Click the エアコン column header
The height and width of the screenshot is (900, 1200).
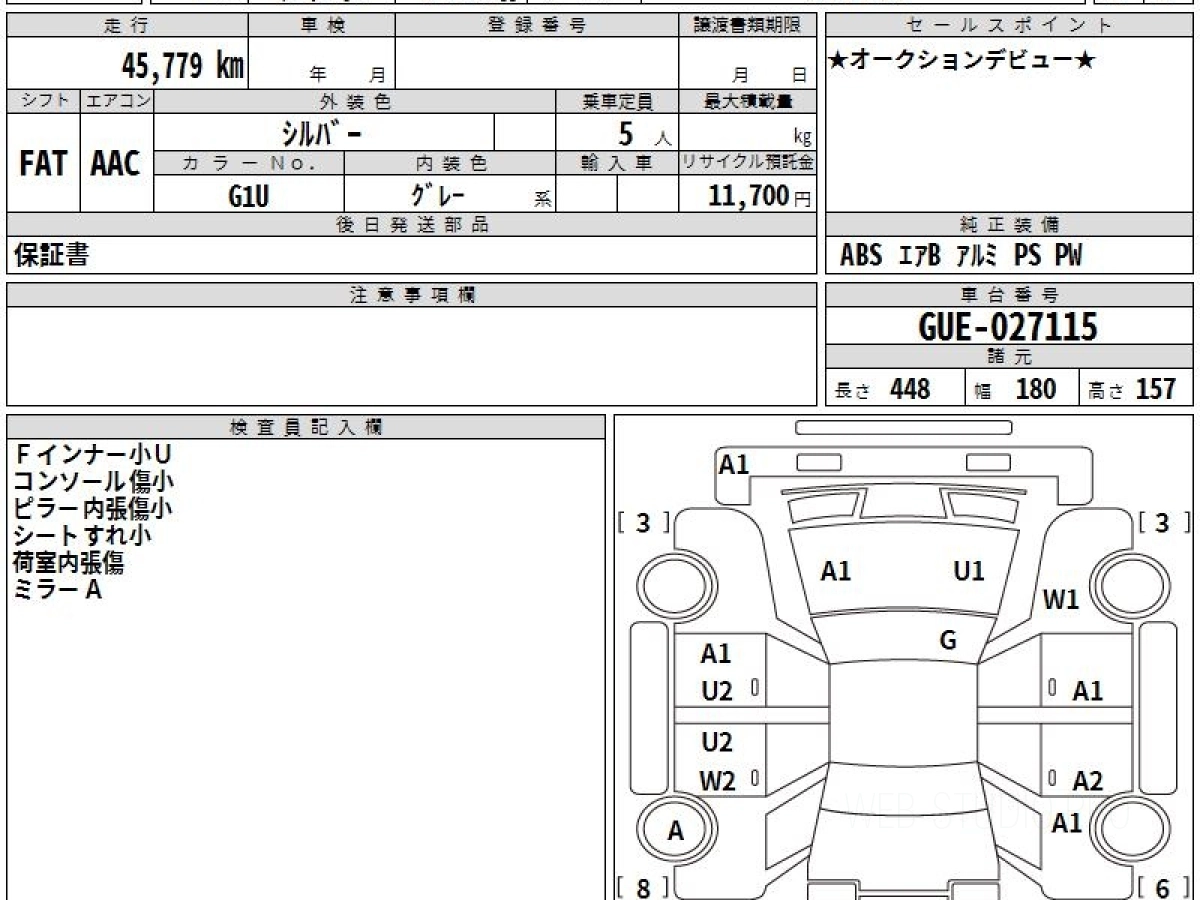(117, 101)
